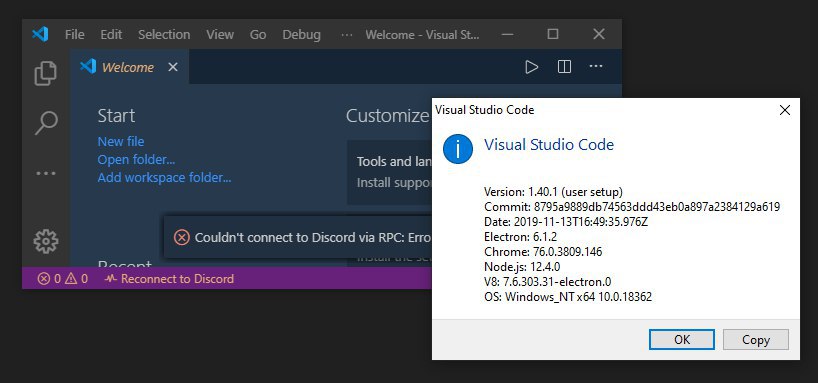Run the file with the play icon
The image size is (818, 383).
click(531, 67)
